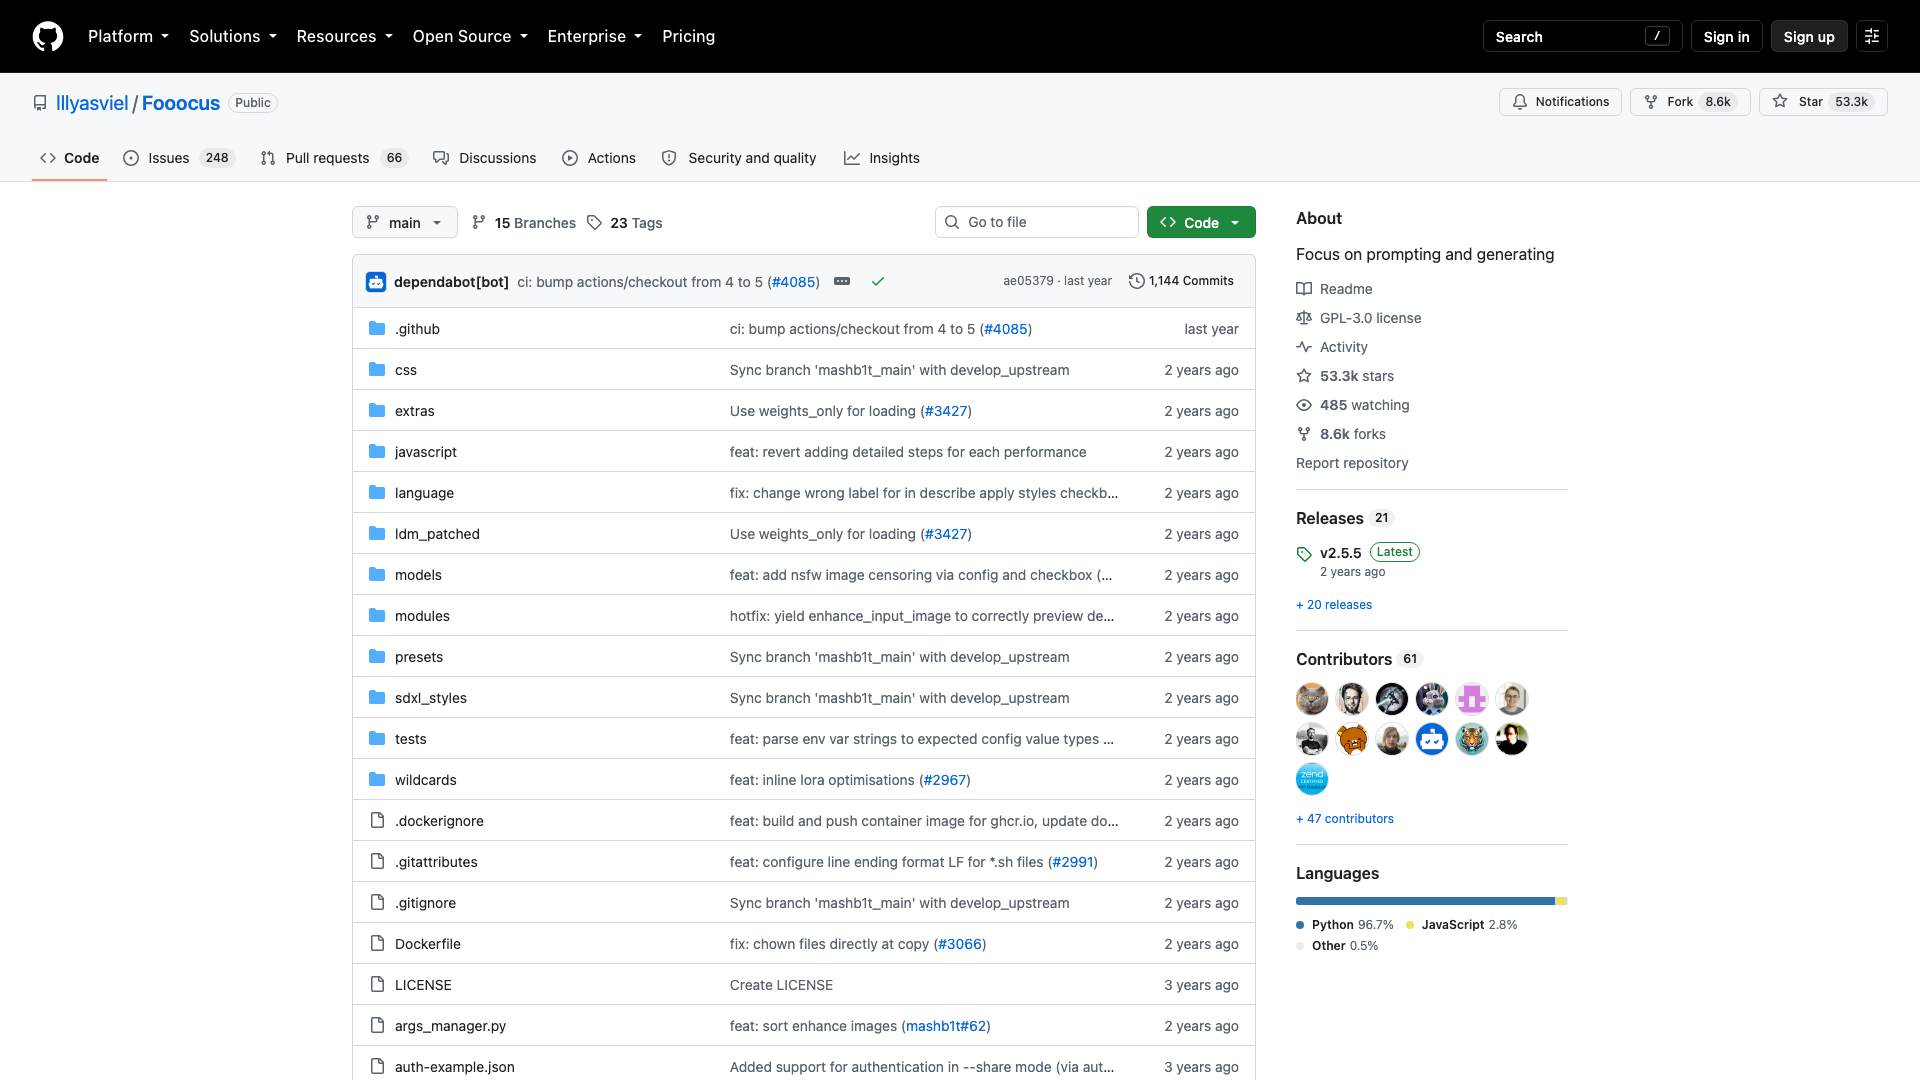
Task: Click the Dockerfile file icon
Action: click(x=377, y=943)
